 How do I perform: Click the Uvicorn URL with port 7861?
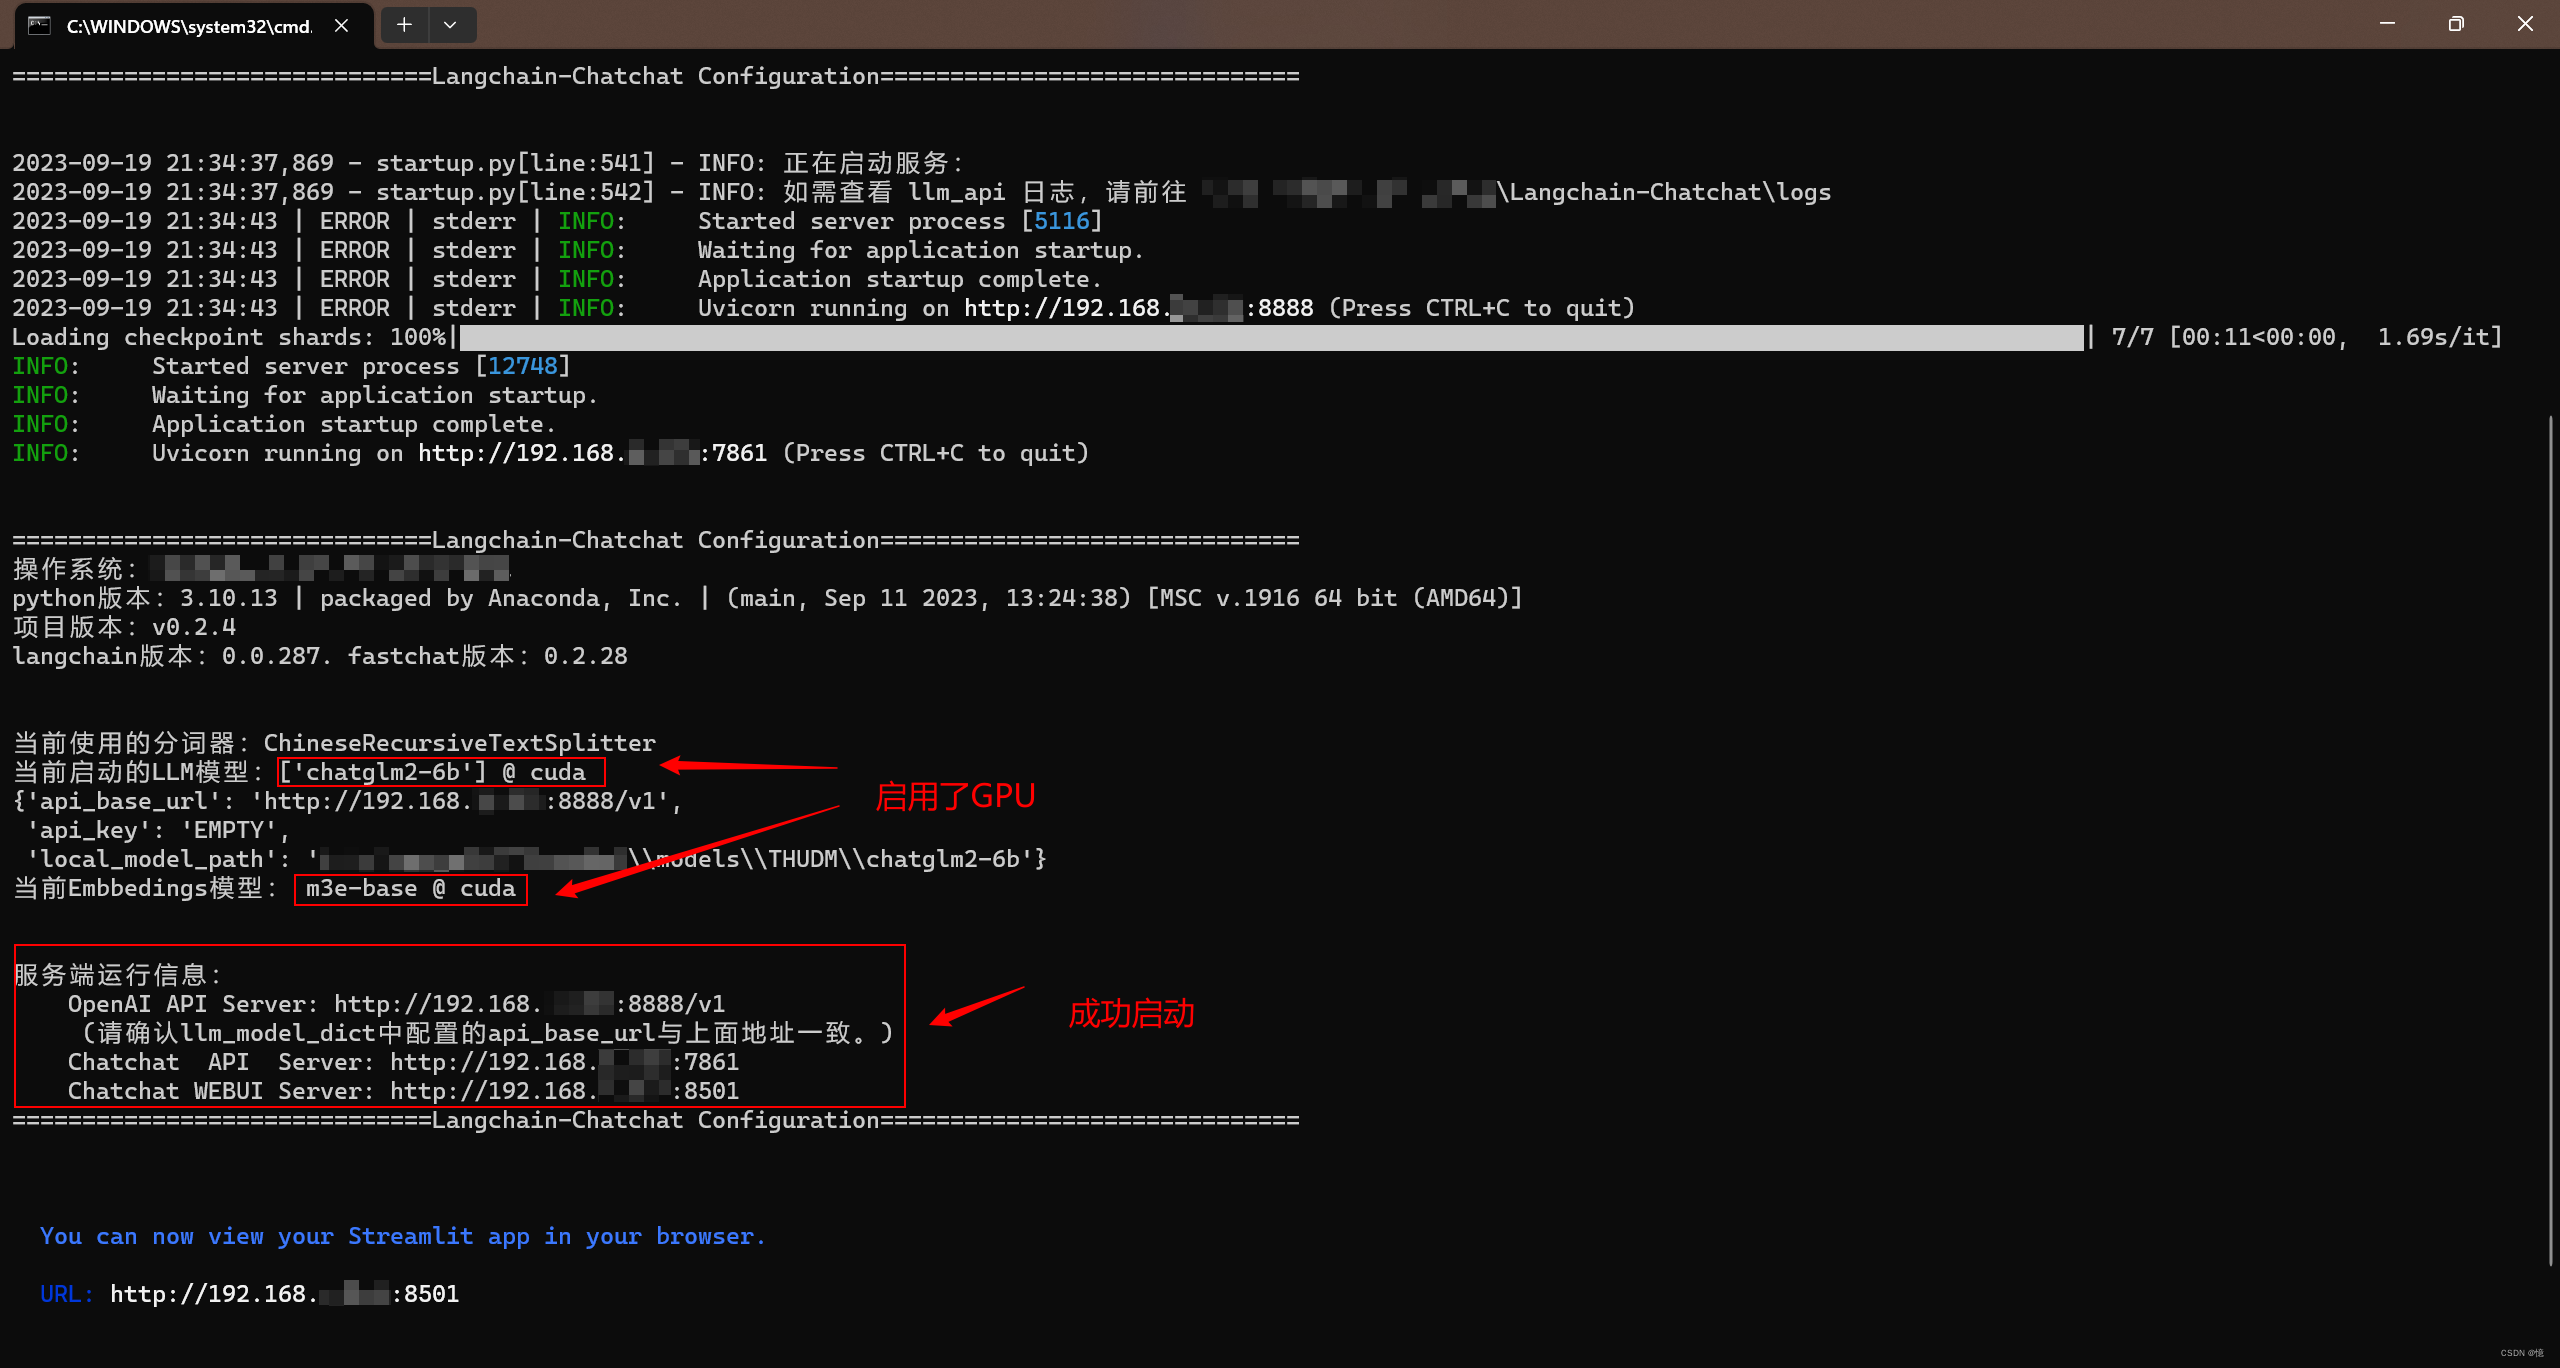pos(592,453)
